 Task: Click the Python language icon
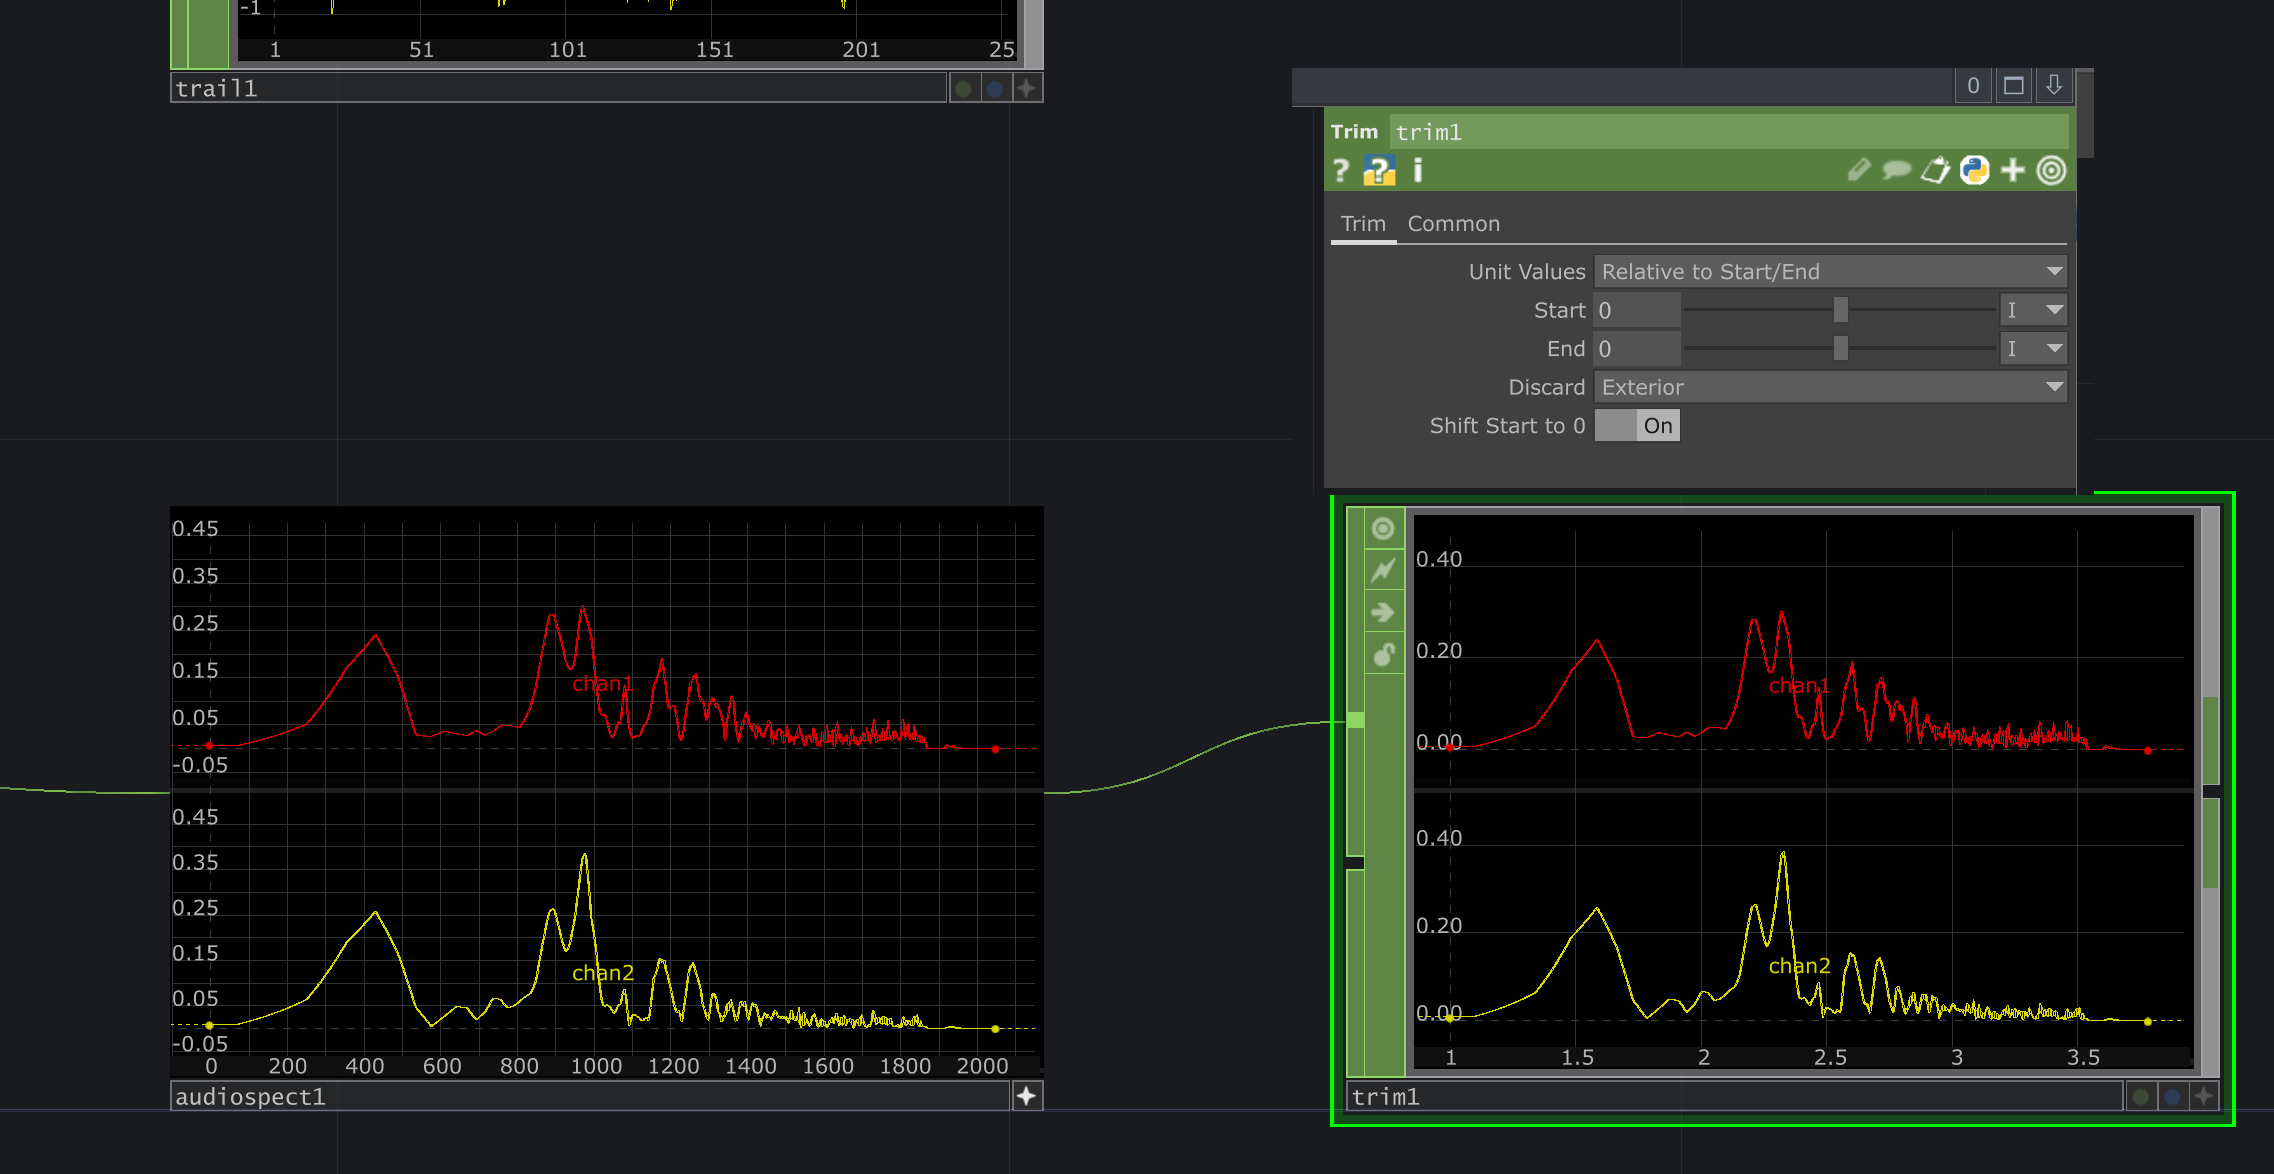[x=1974, y=171]
